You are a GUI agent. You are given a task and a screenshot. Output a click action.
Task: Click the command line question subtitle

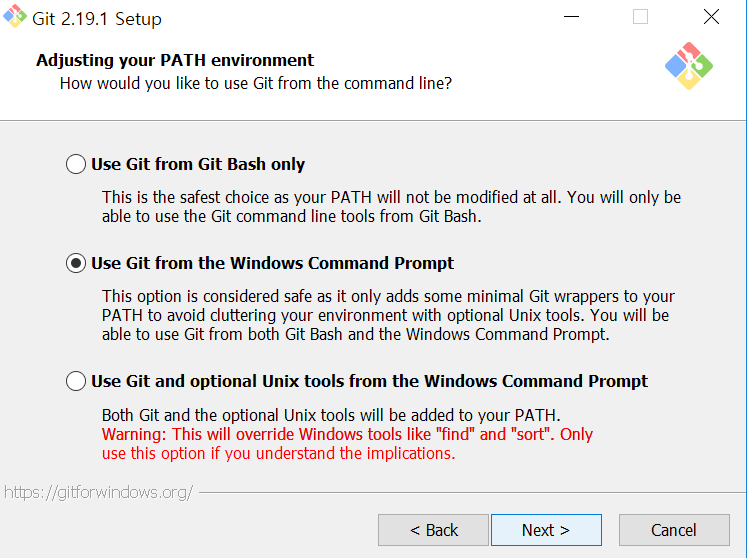coord(255,83)
